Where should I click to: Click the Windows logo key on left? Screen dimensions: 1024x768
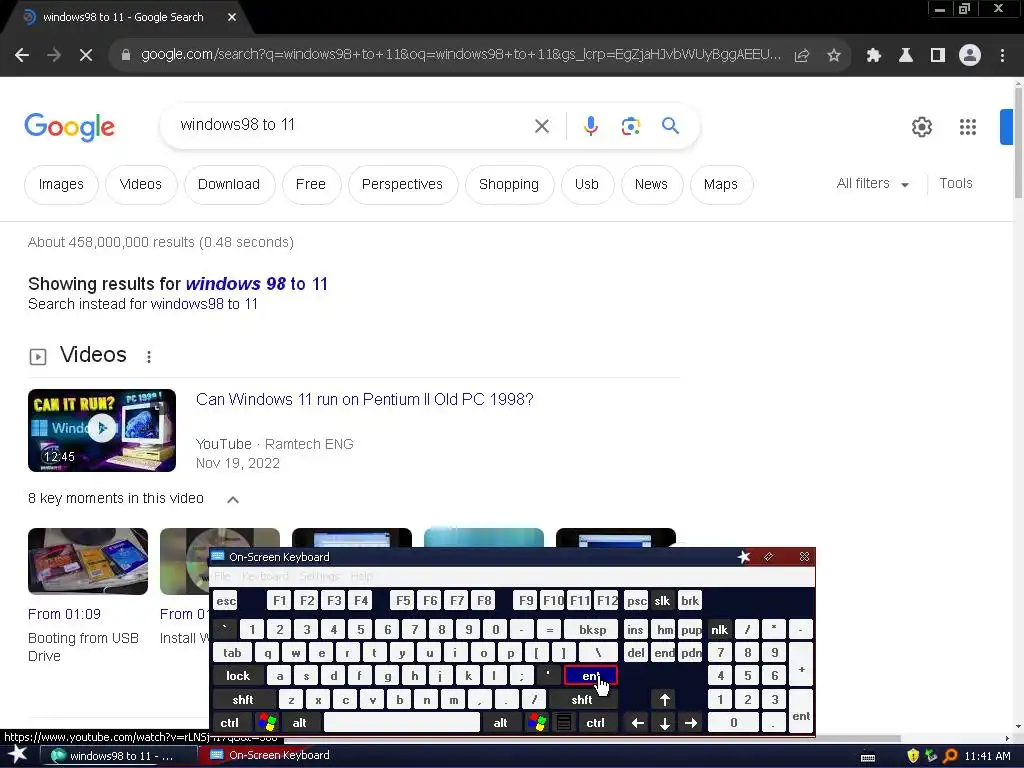(x=266, y=723)
